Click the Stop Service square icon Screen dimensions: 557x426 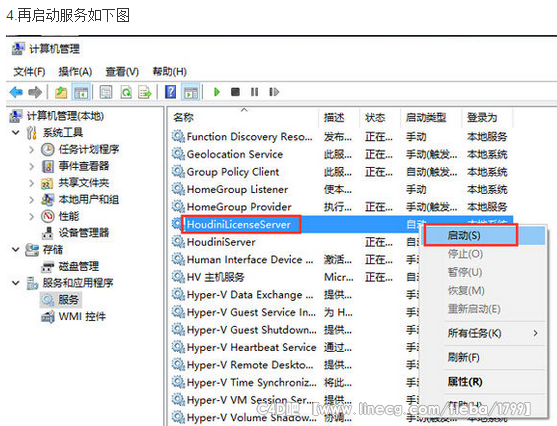coord(235,92)
